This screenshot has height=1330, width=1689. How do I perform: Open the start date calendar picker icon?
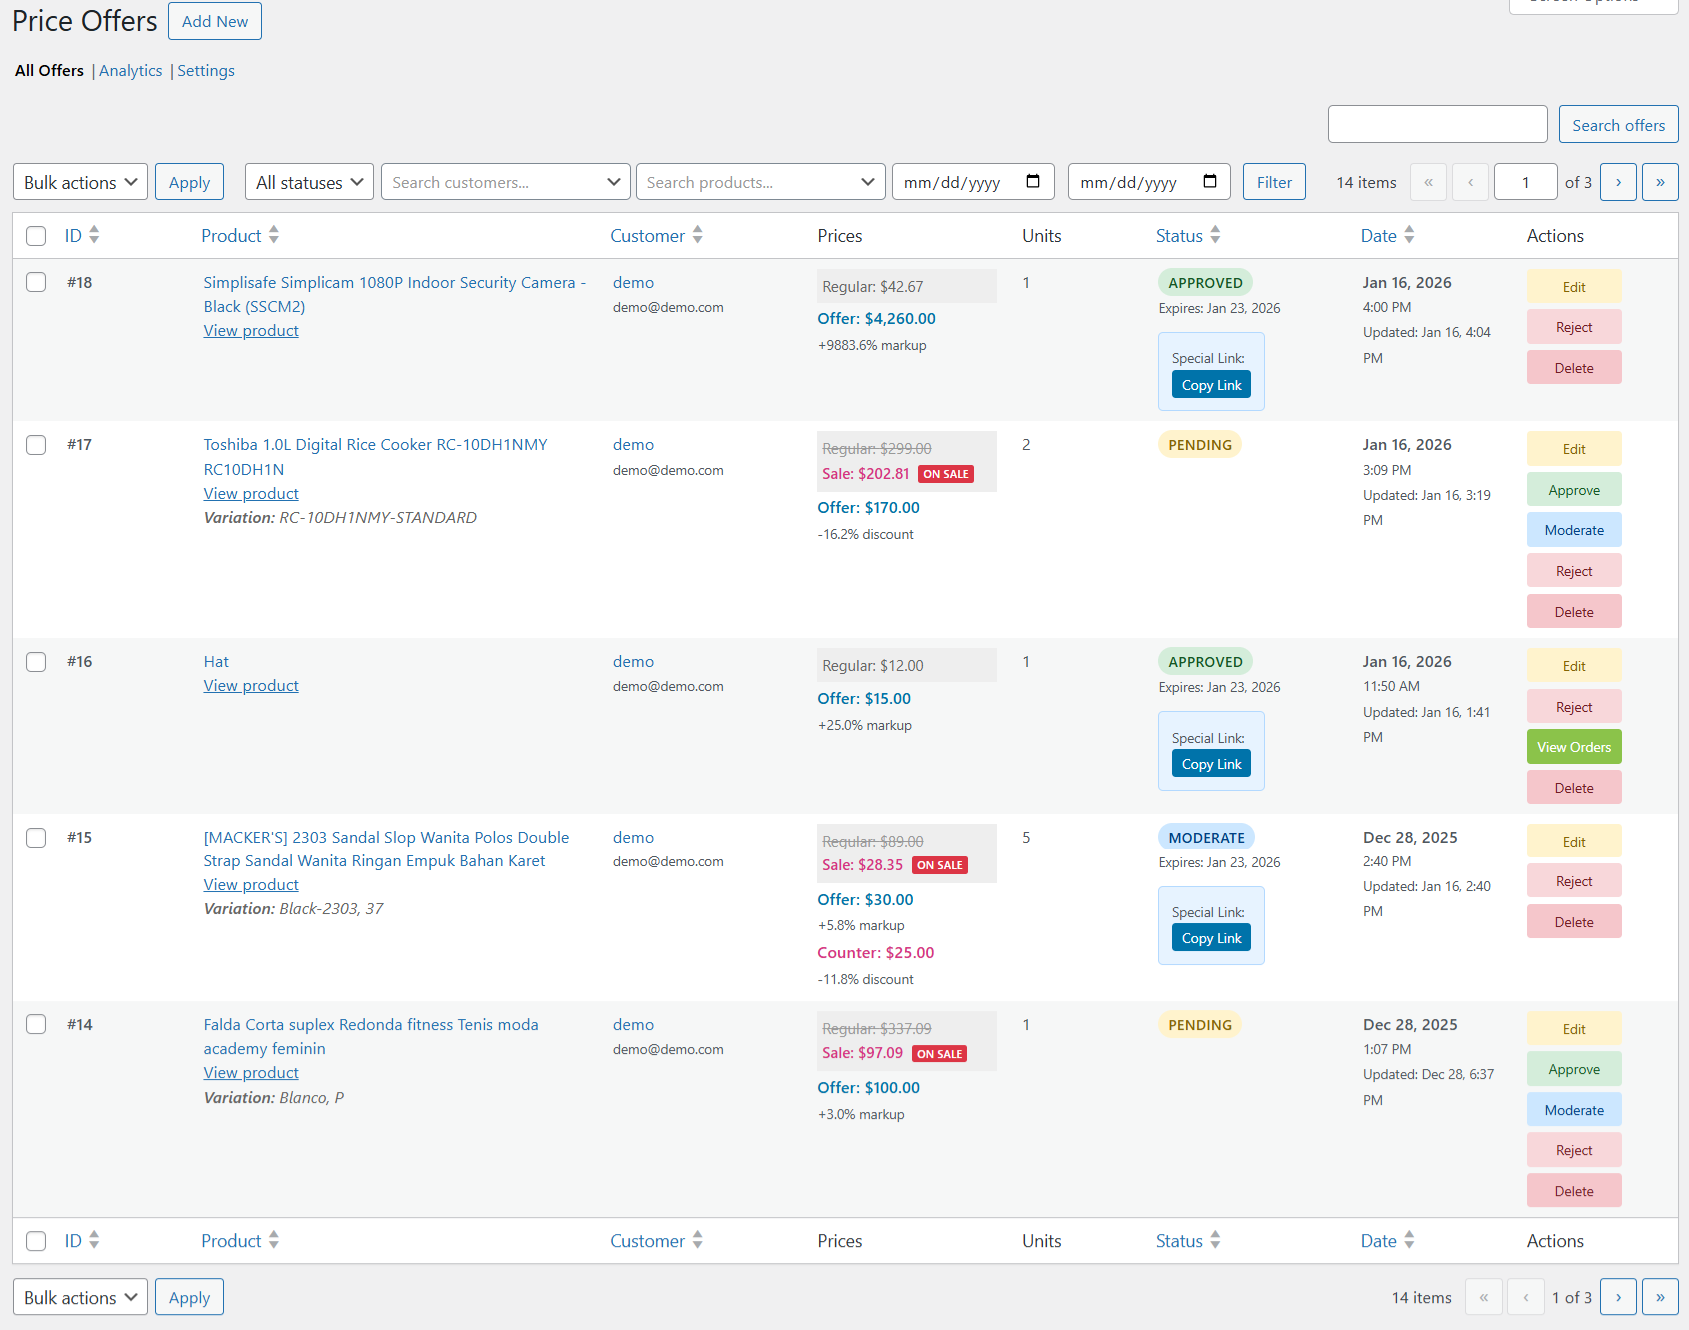coord(1033,182)
